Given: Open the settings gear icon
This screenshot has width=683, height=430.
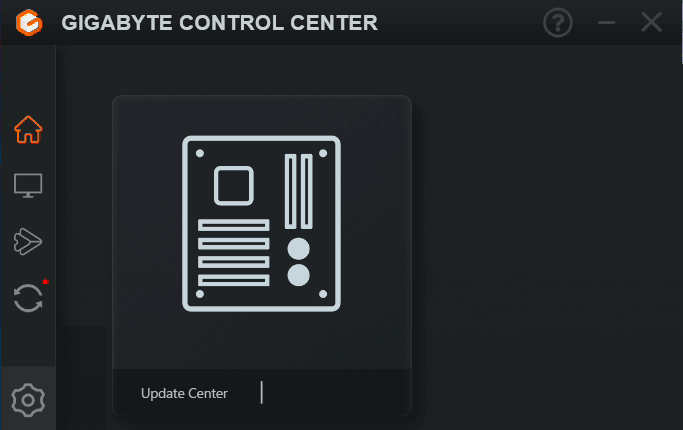Looking at the screenshot, I should coord(28,400).
